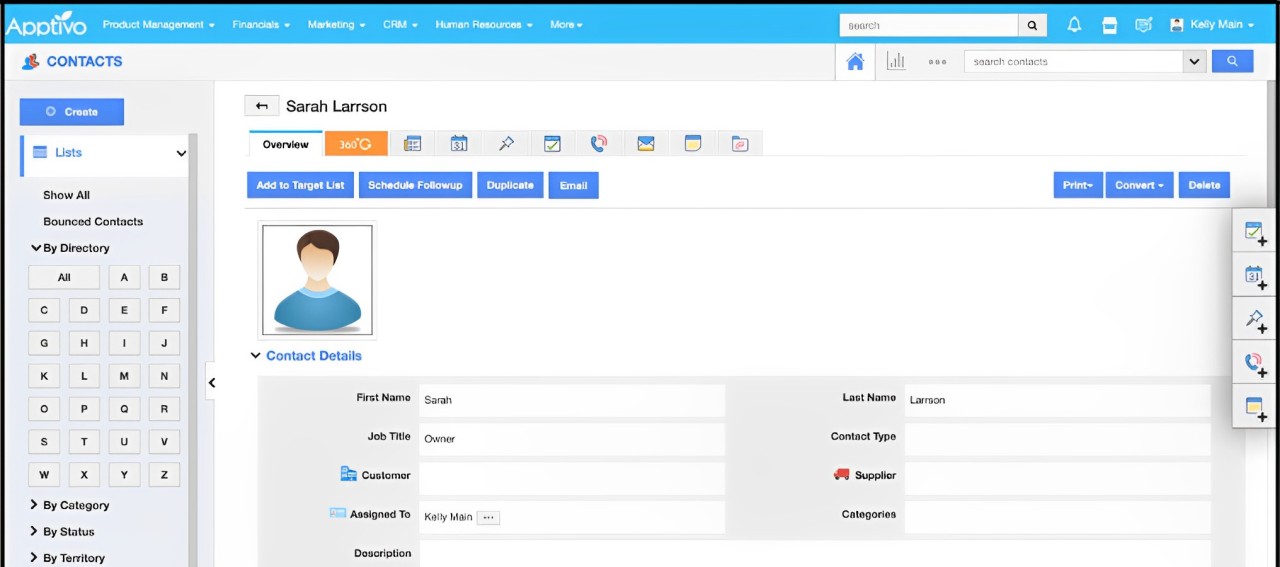Add calendar event from right quick-create panel
The width and height of the screenshot is (1280, 567).
[x=1255, y=277]
